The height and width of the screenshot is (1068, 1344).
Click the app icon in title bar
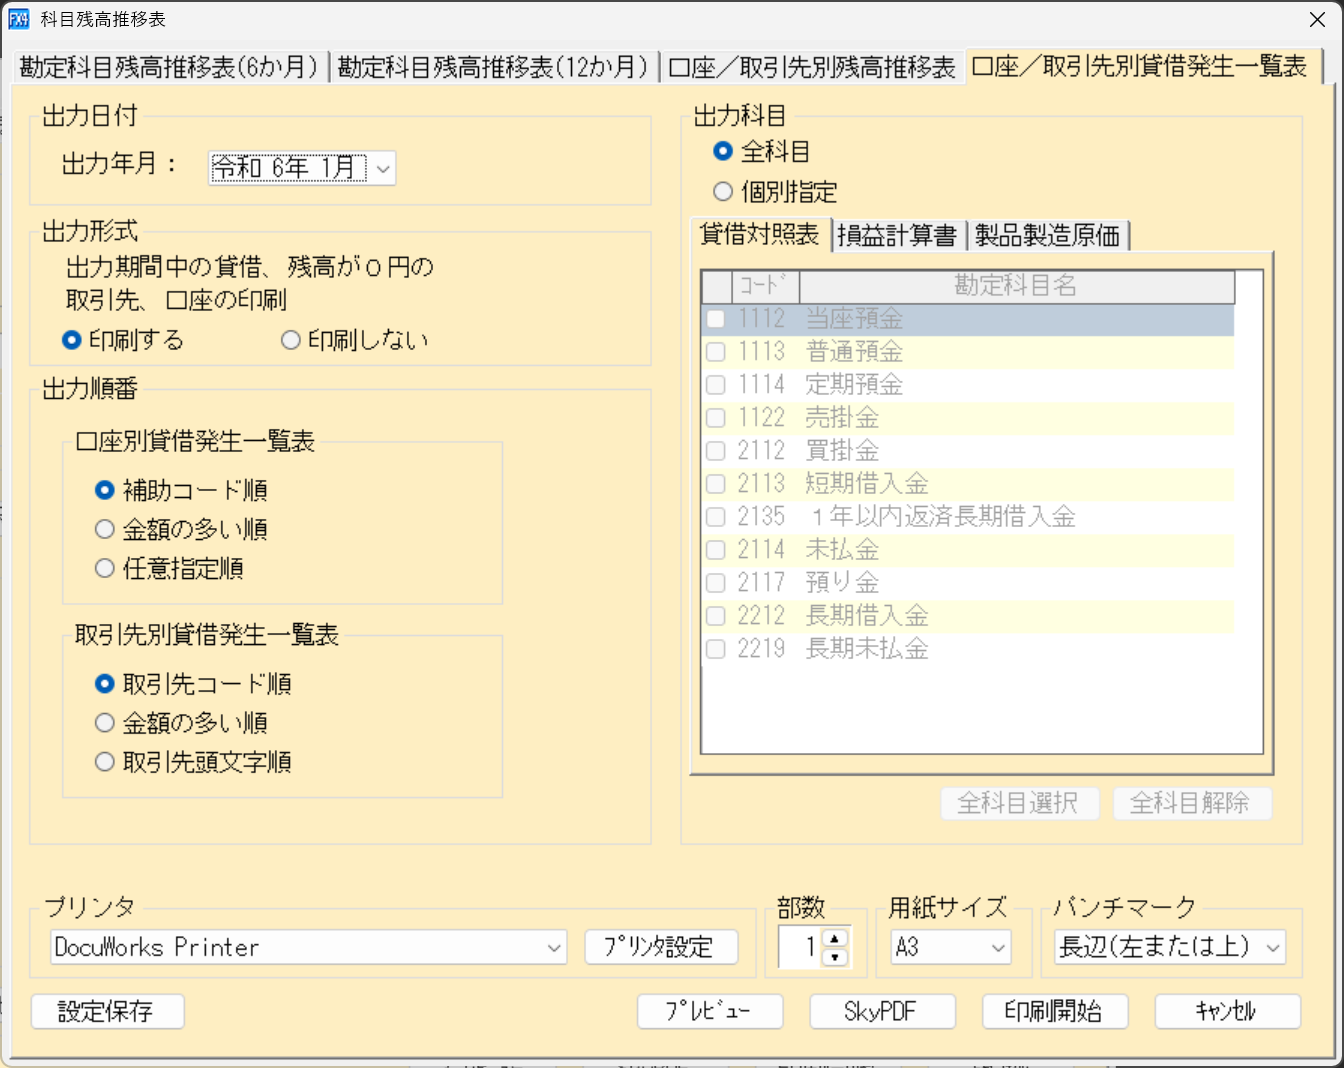point(19,19)
